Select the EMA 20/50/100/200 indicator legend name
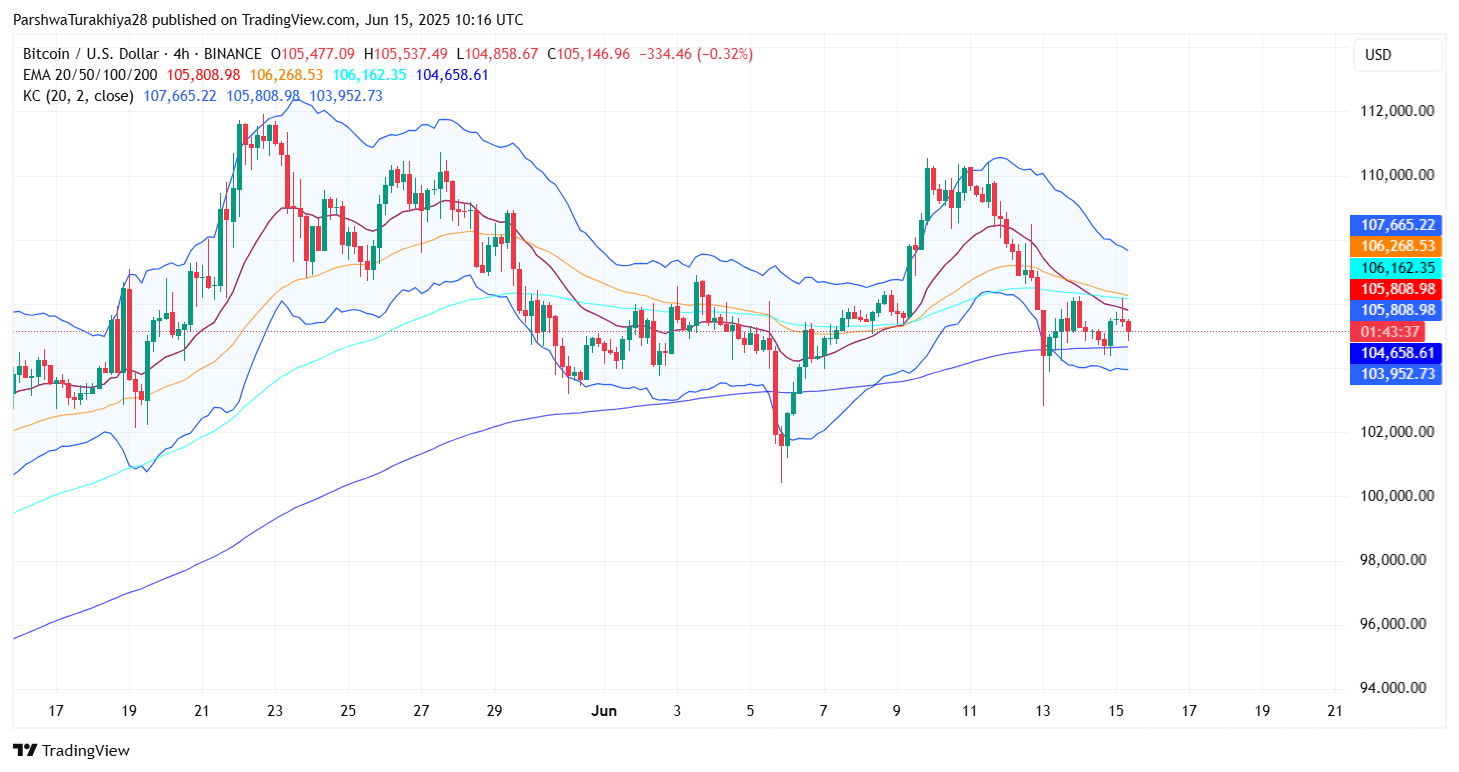Image resolution: width=1459 pixels, height=772 pixels. pyautogui.click(x=90, y=75)
